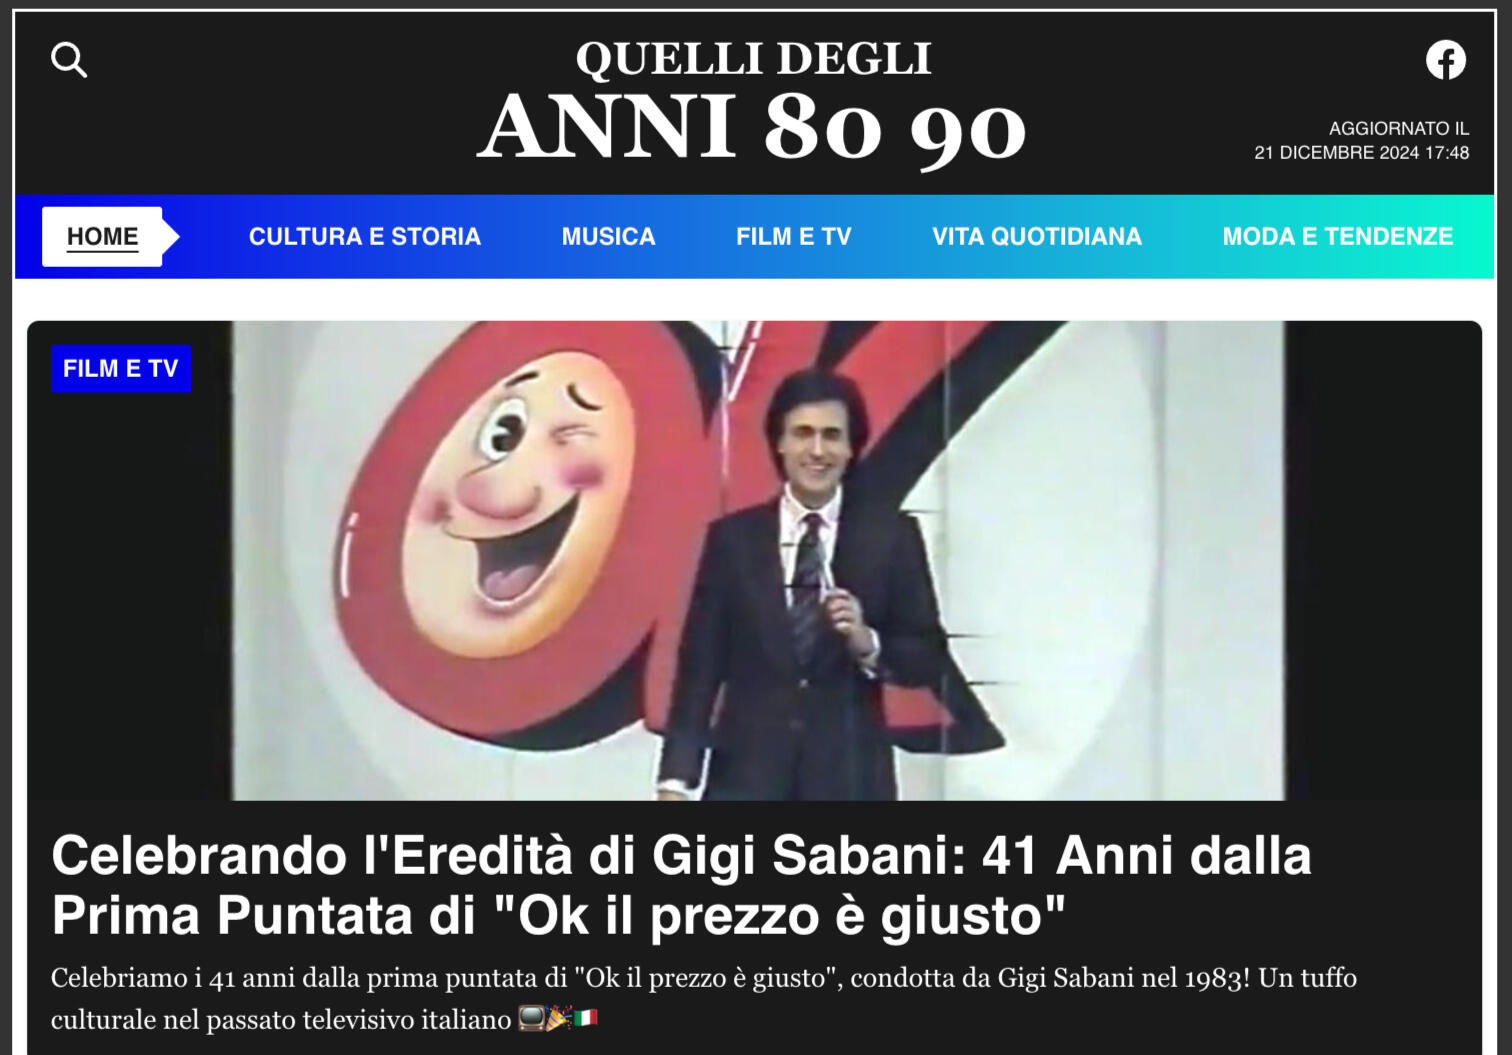Click the blue FILM E TV badge
1512x1055 pixels.
(121, 369)
